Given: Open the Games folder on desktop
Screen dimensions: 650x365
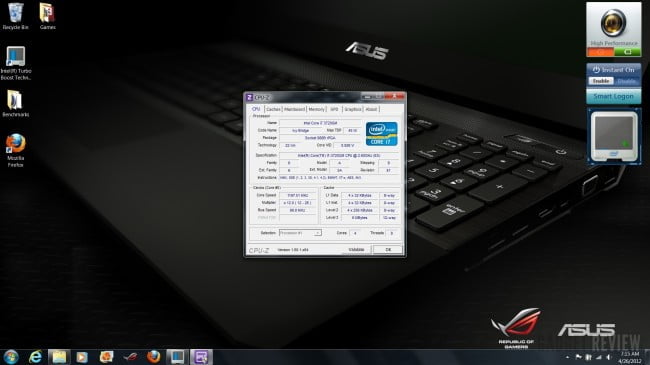Looking at the screenshot, I should [x=47, y=16].
